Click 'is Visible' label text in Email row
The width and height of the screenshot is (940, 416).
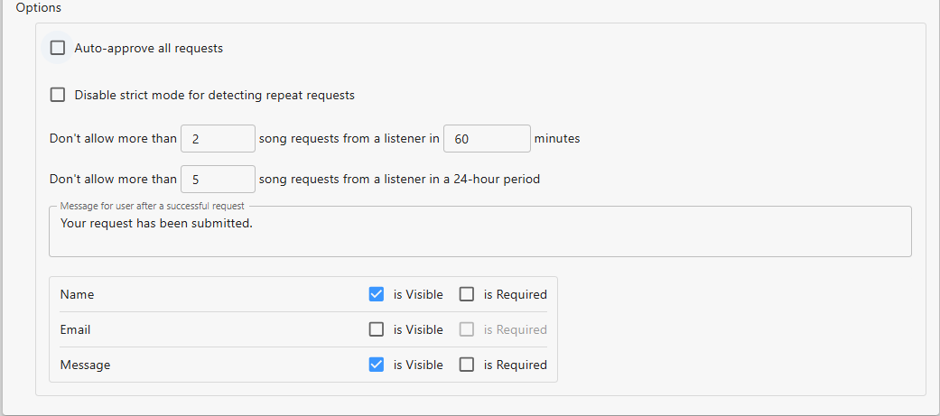418,330
